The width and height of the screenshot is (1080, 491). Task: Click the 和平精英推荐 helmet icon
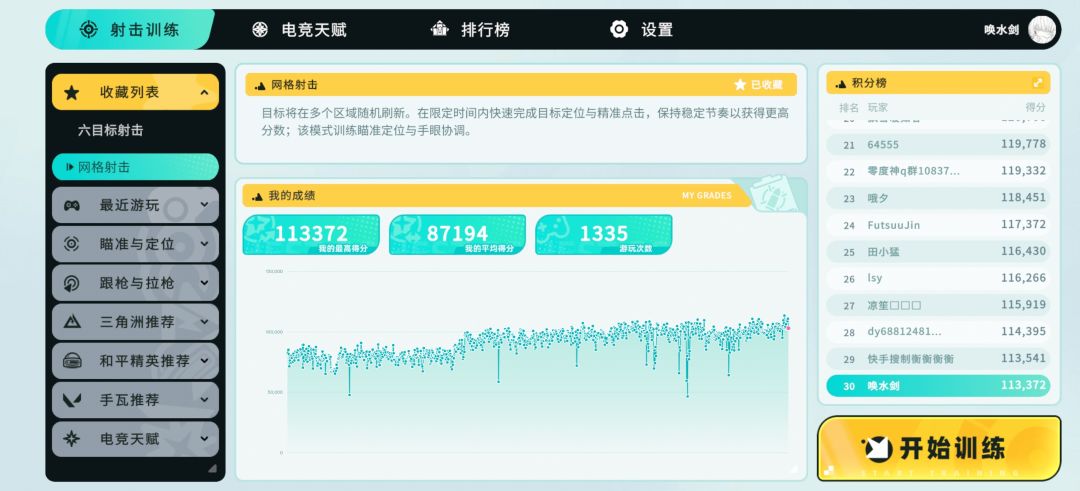tap(72, 360)
